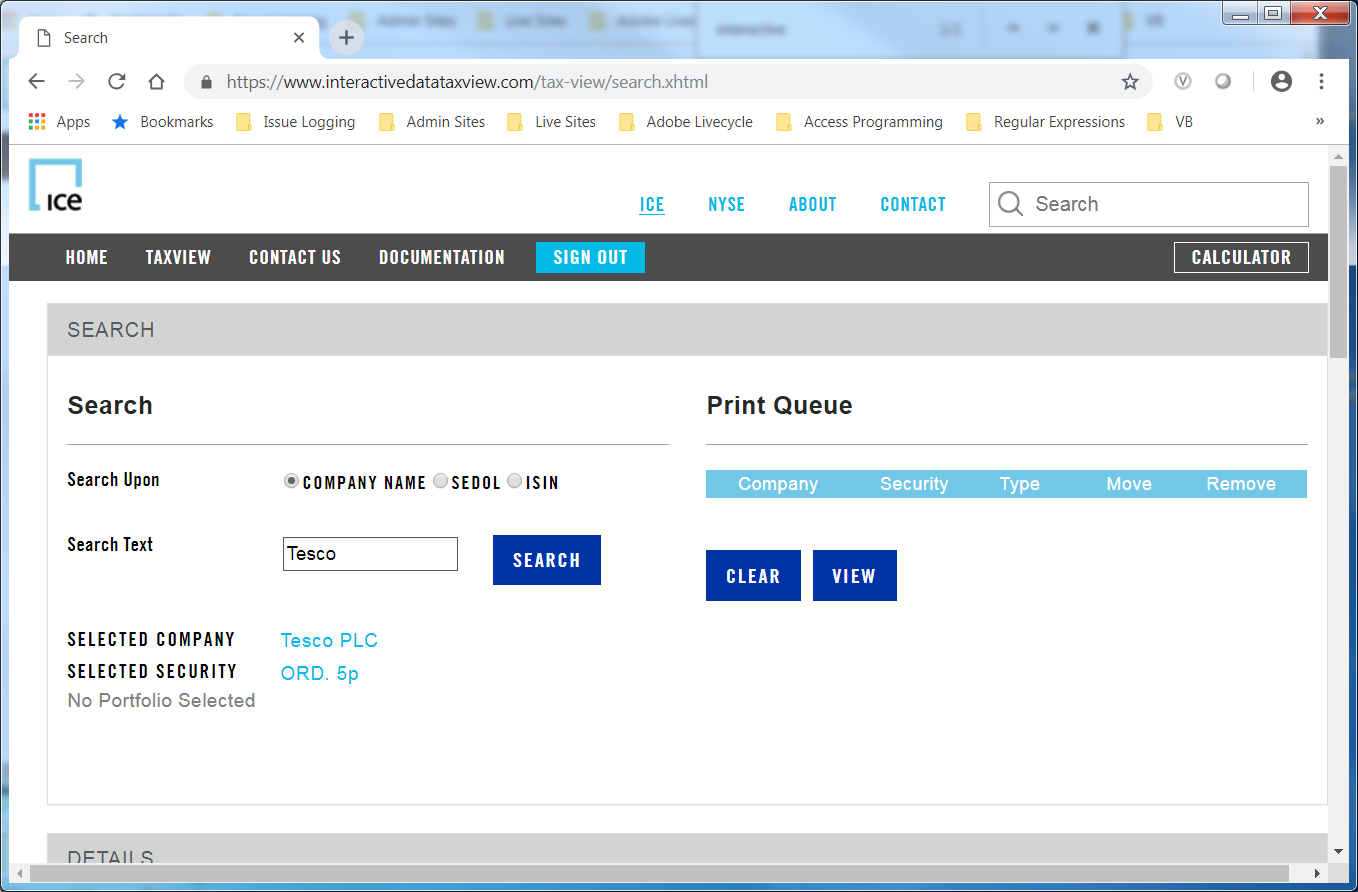Open the Admin Sites bookmark folder
1358x892 pixels.
(432, 122)
